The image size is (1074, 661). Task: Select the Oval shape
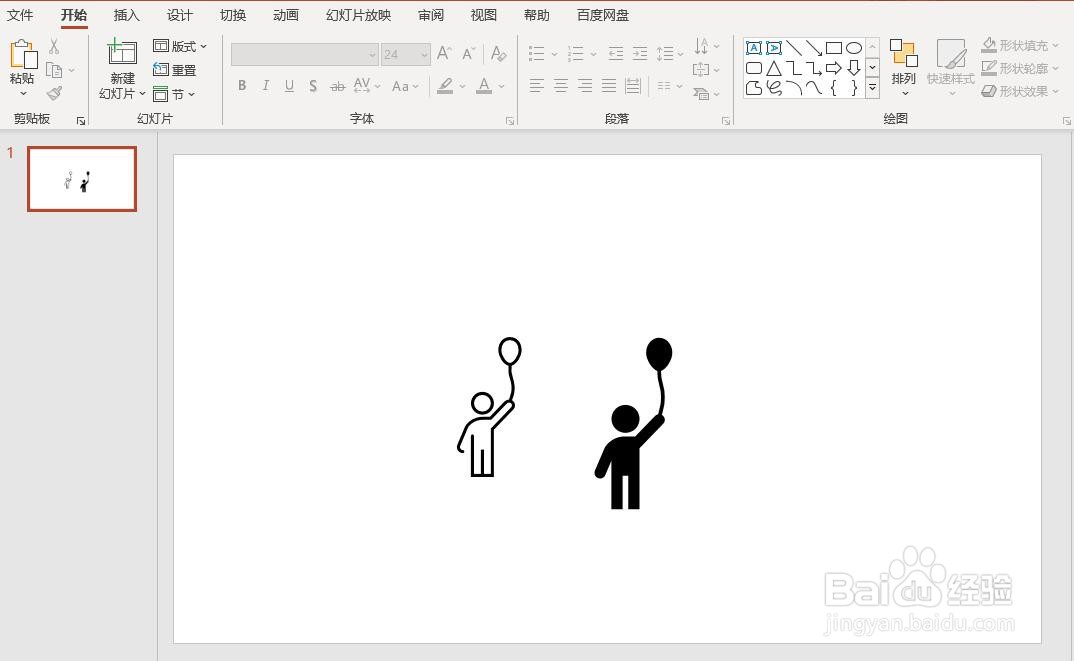tap(853, 48)
